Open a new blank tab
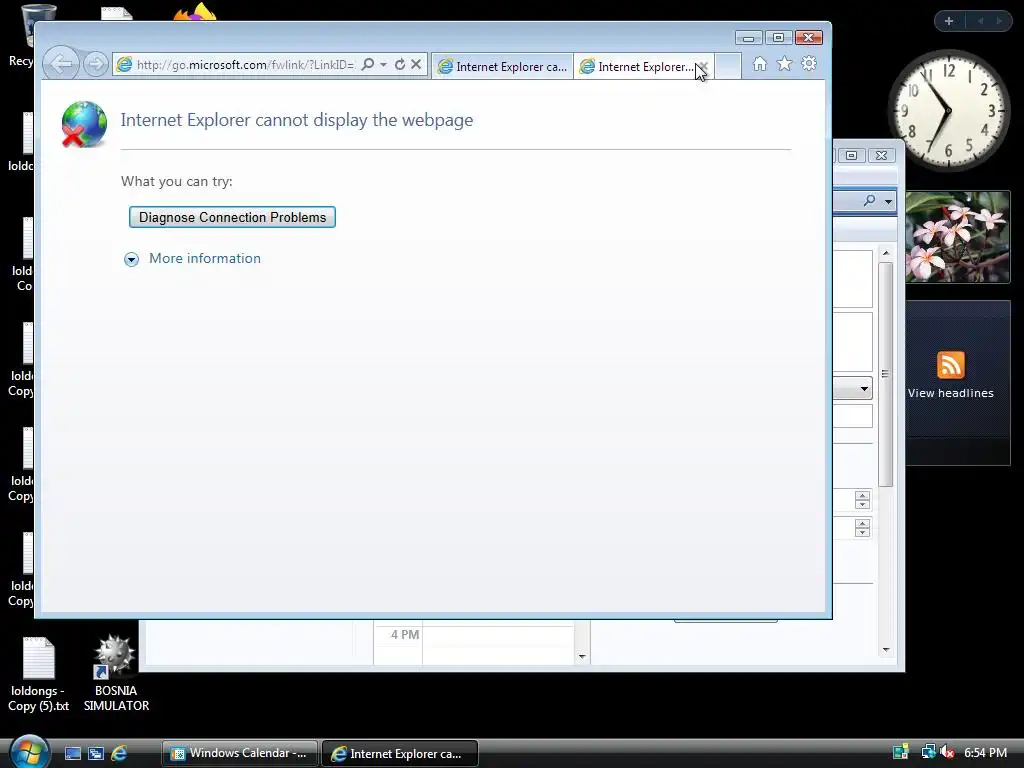 pyautogui.click(x=728, y=66)
